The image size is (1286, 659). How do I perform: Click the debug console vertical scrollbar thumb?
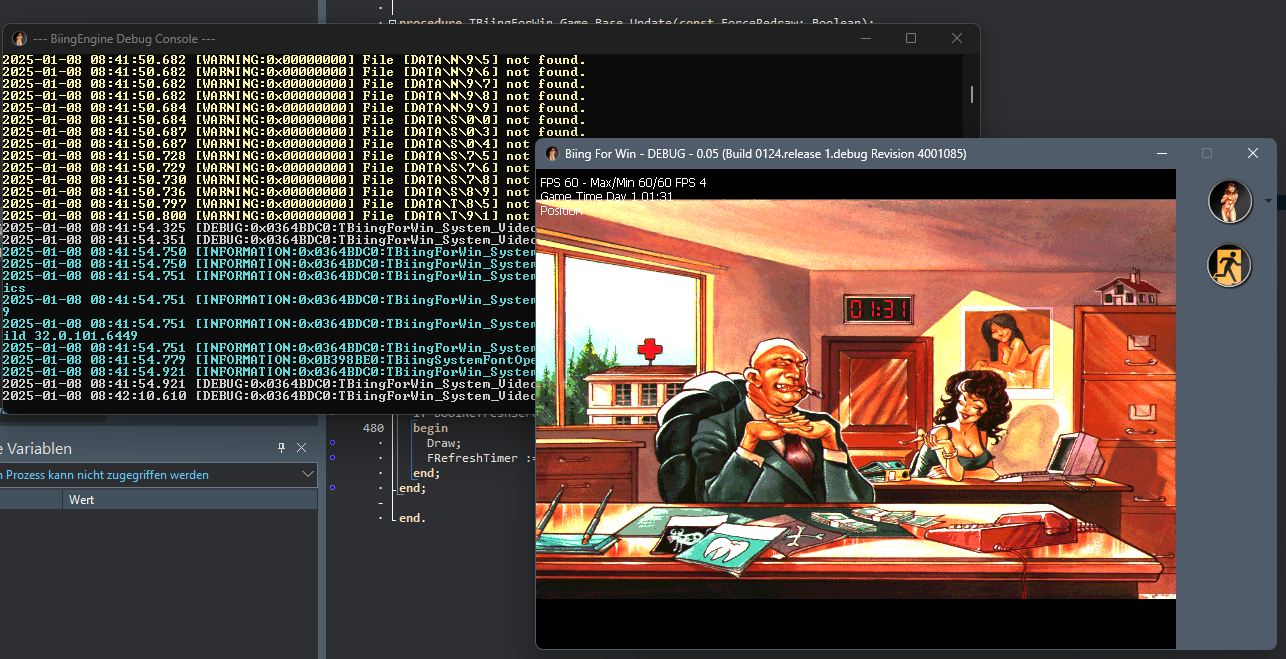971,94
